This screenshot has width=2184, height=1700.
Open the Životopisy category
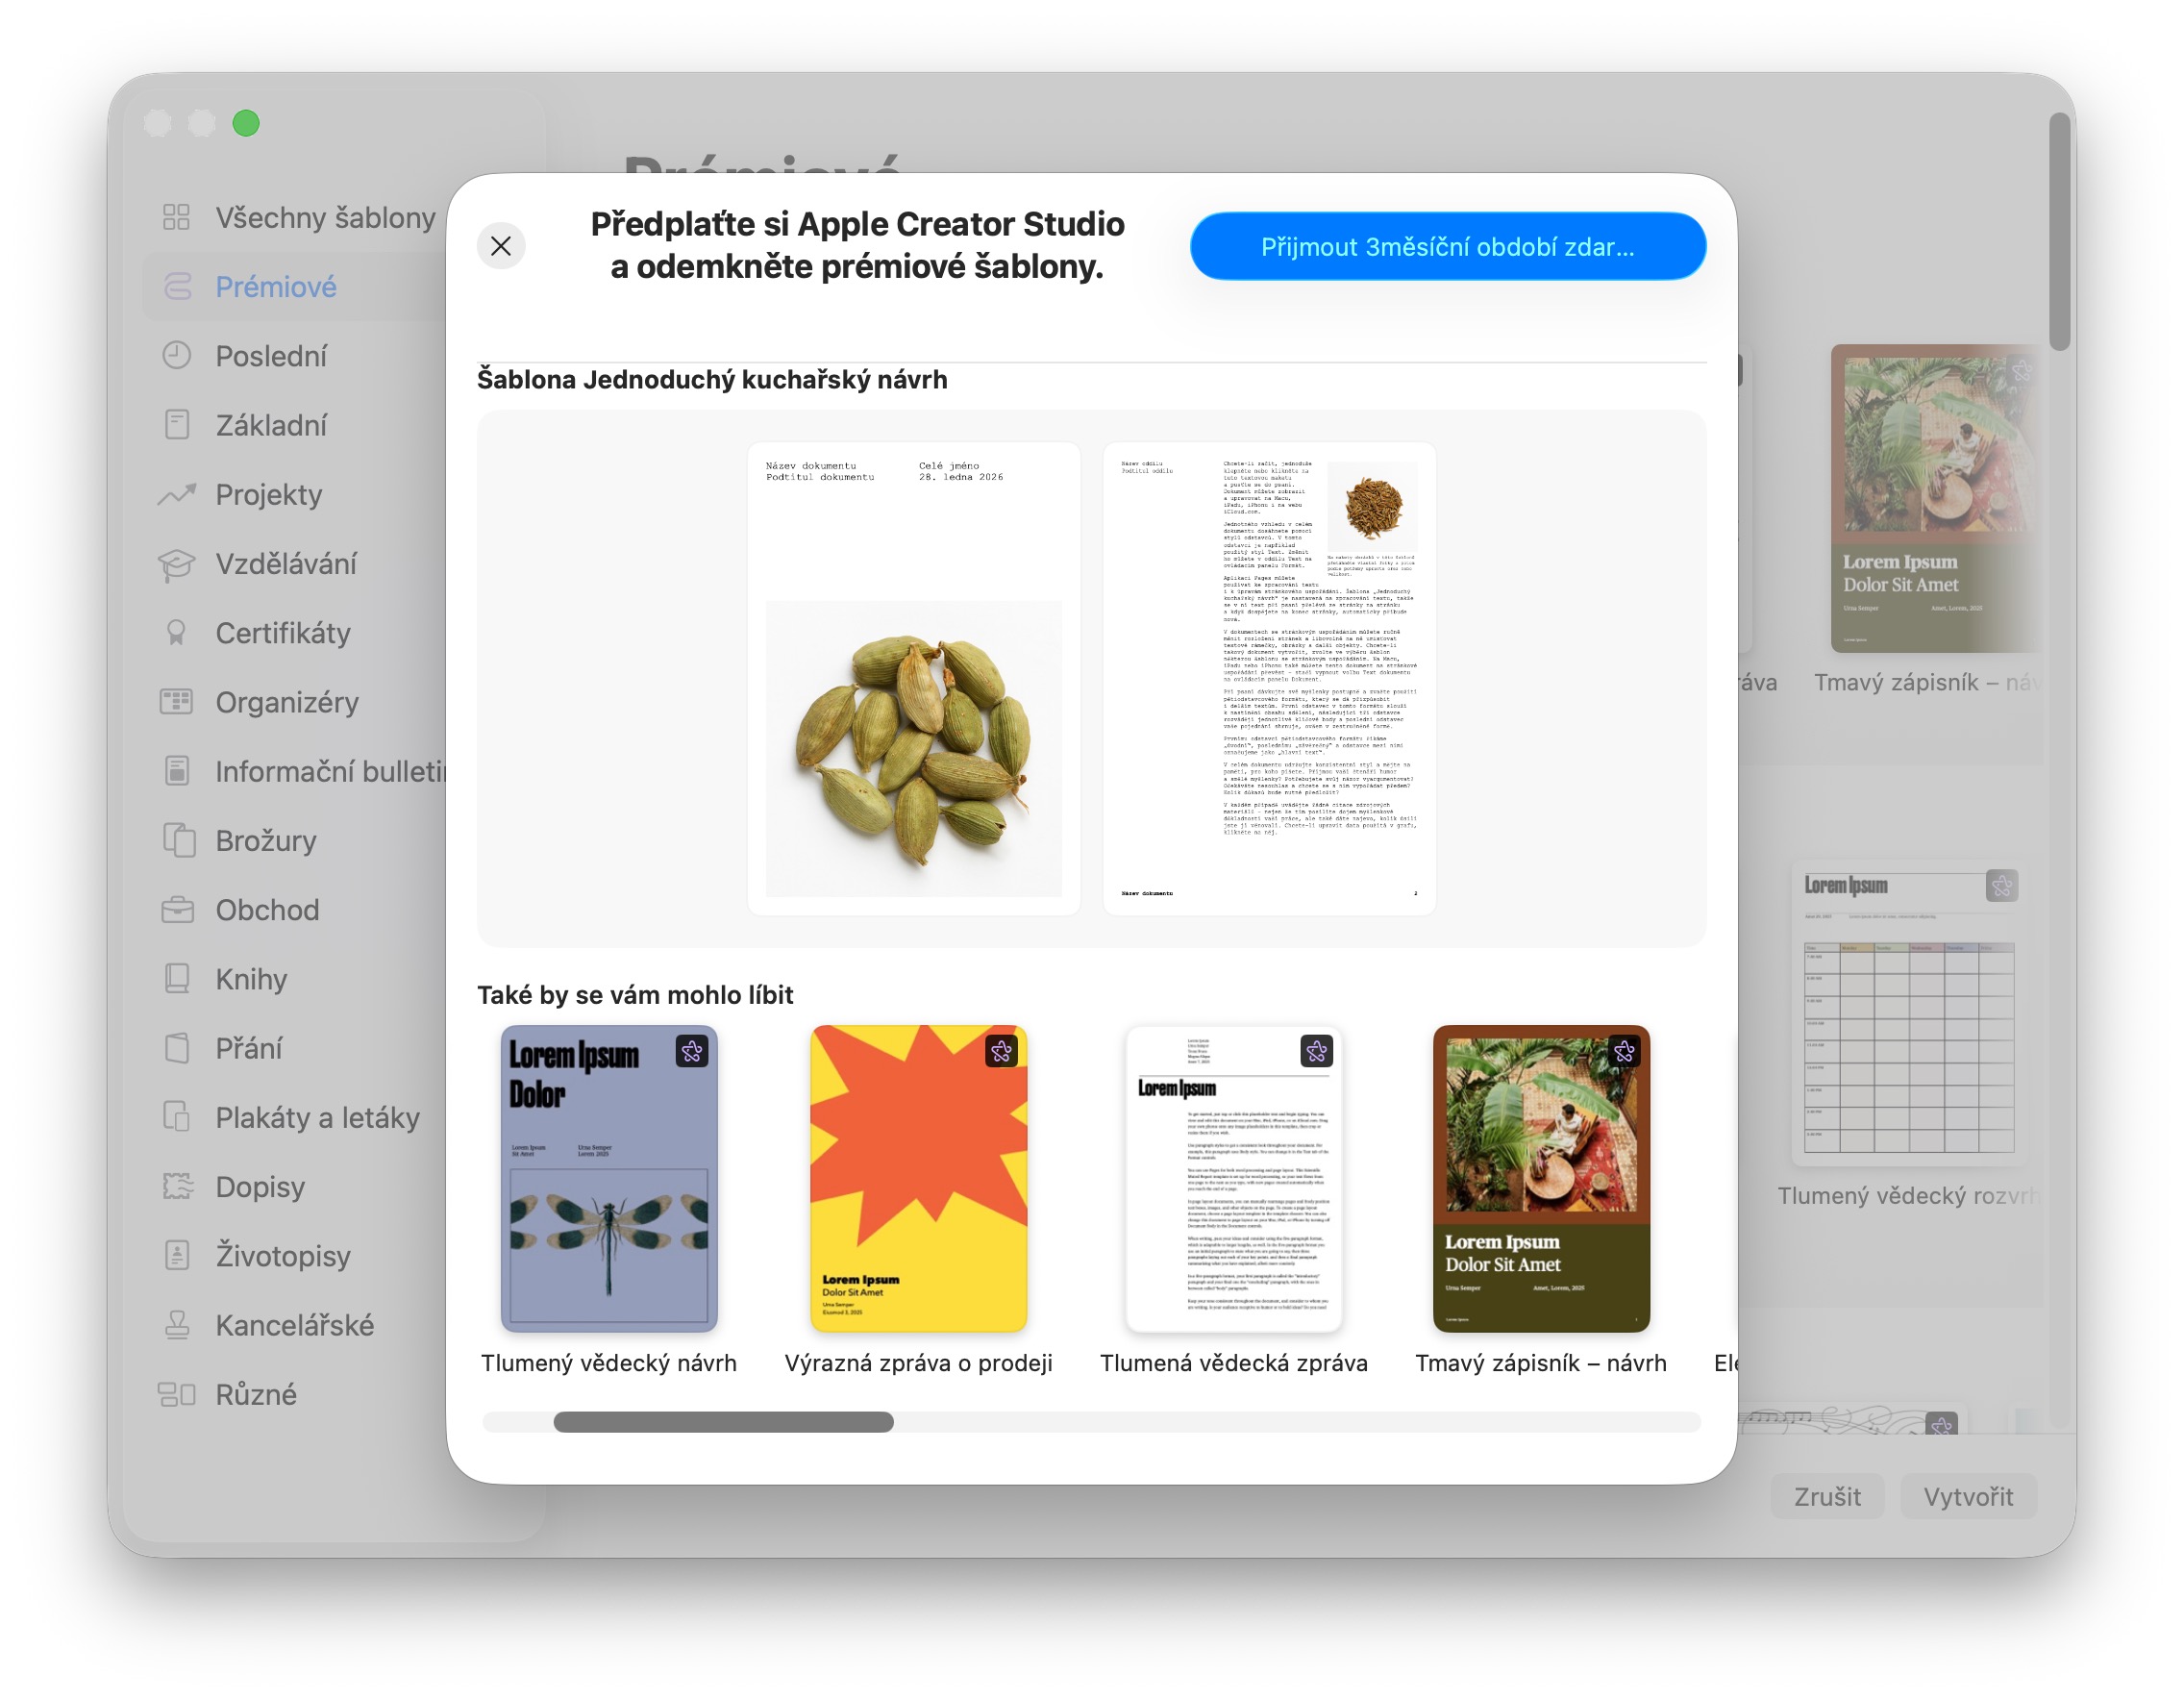pyautogui.click(x=283, y=1256)
